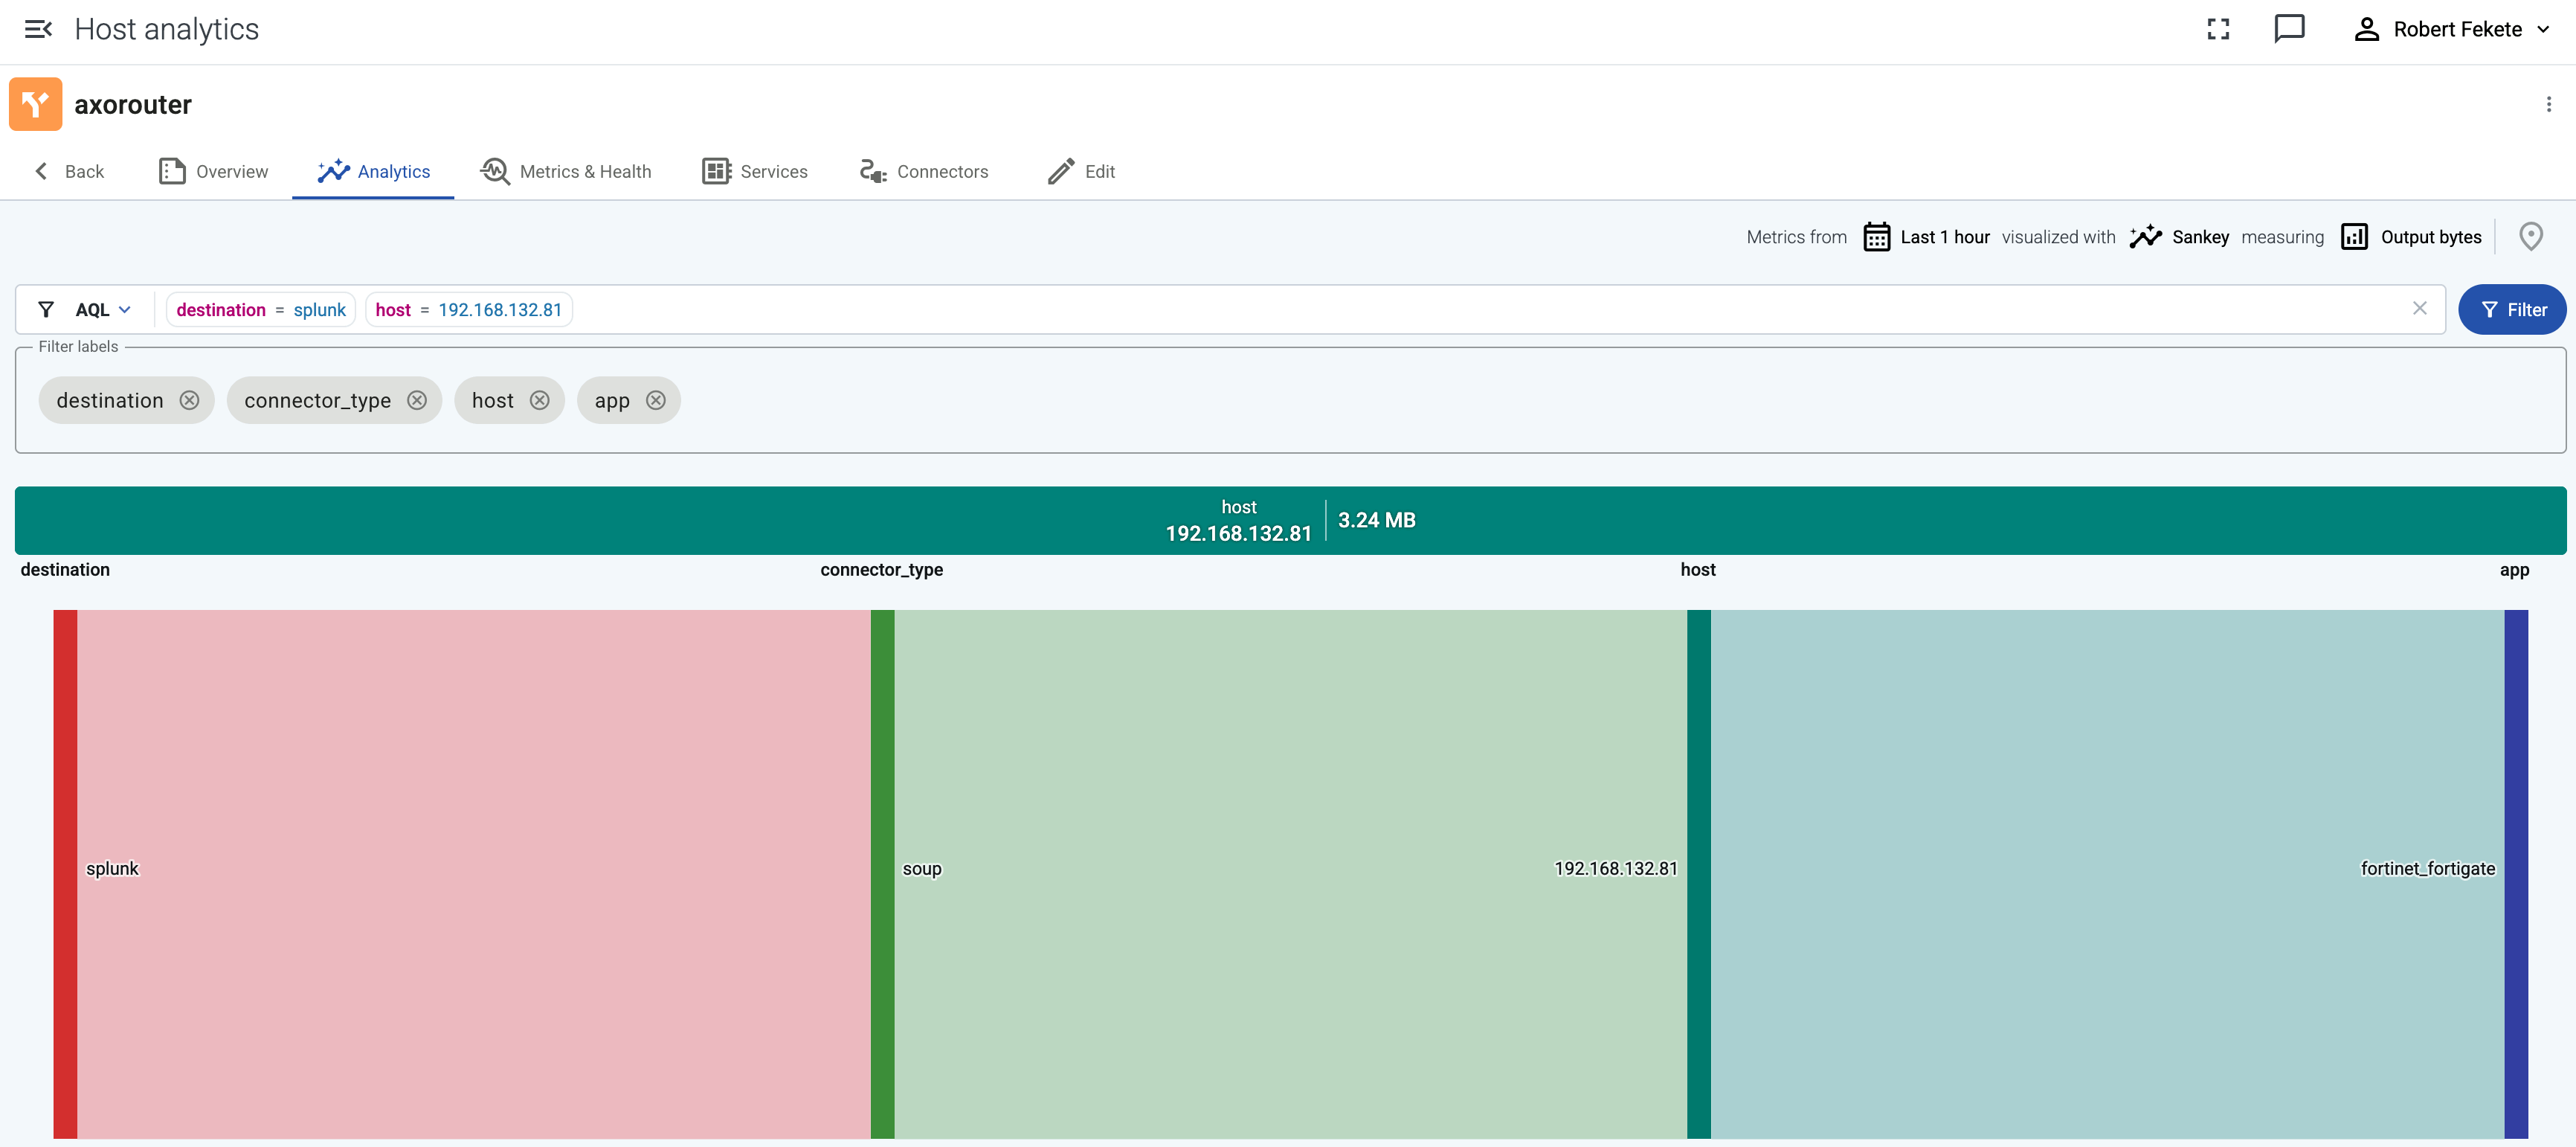Click the Sankey visualization icon
Image resolution: width=2576 pixels, height=1147 pixels.
pyautogui.click(x=2146, y=236)
